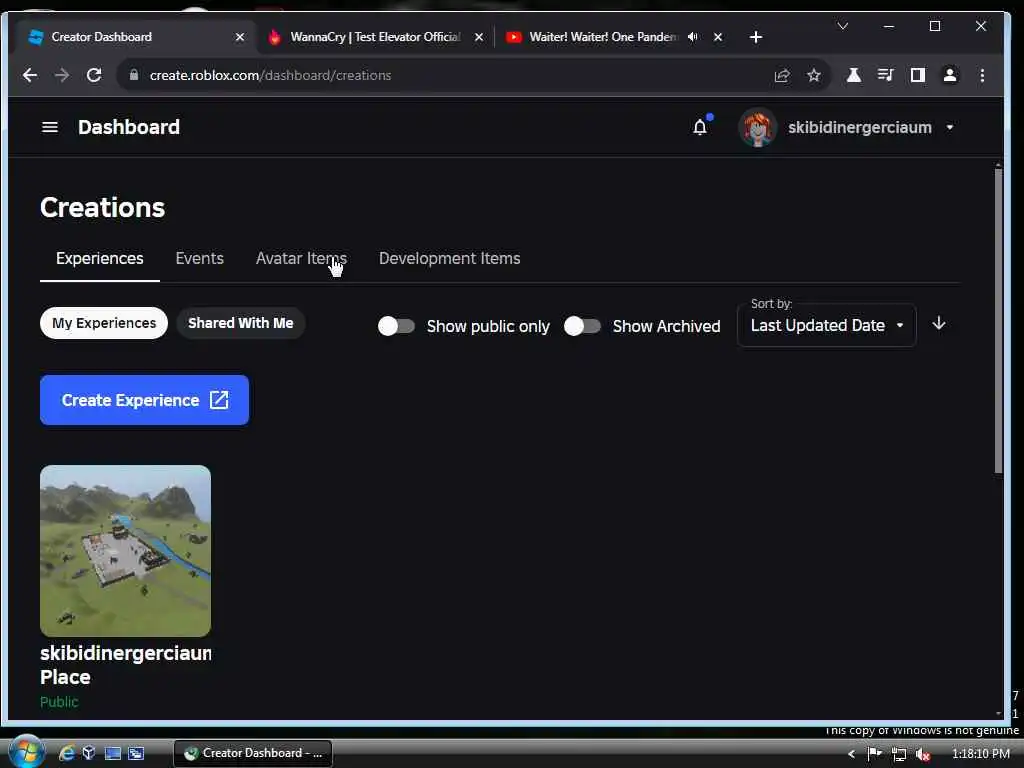Viewport: 1024px width, 768px height.
Task: Click the cube icon in the quick launch
Action: tap(89, 753)
